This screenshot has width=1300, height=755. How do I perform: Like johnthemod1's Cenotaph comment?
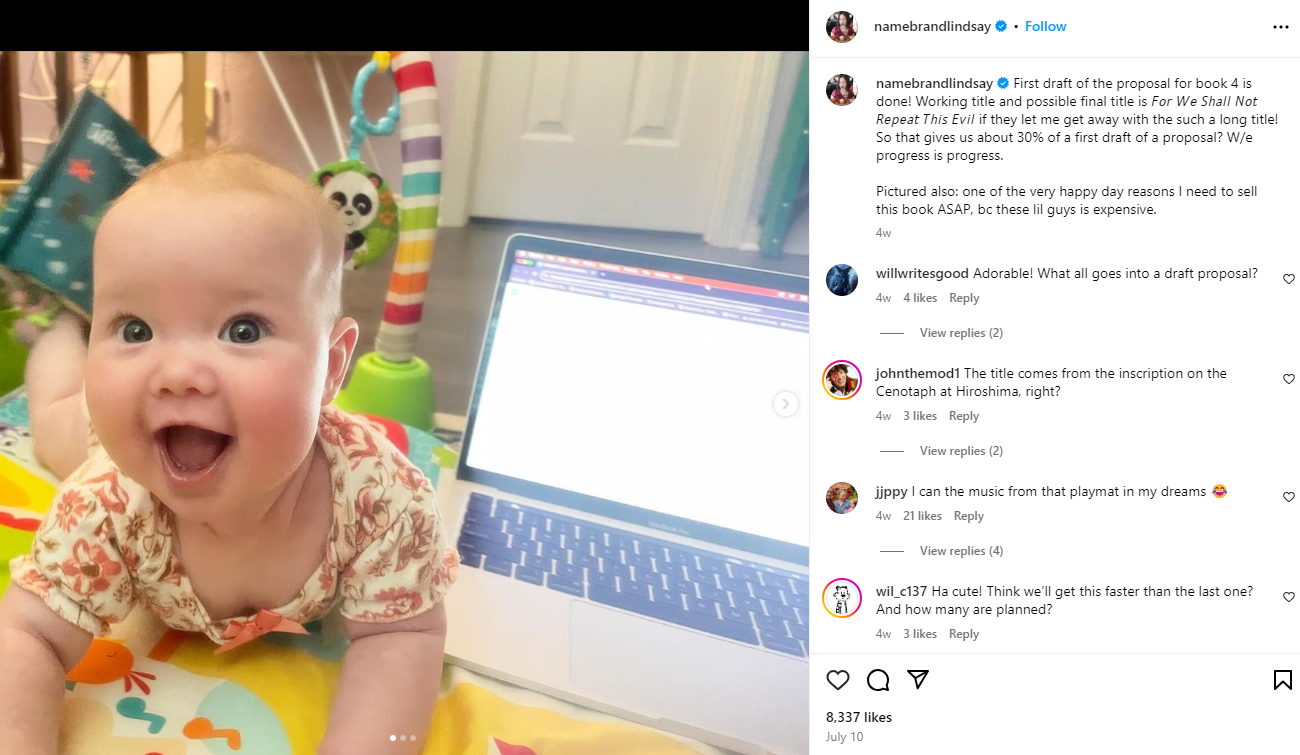pyautogui.click(x=1288, y=379)
